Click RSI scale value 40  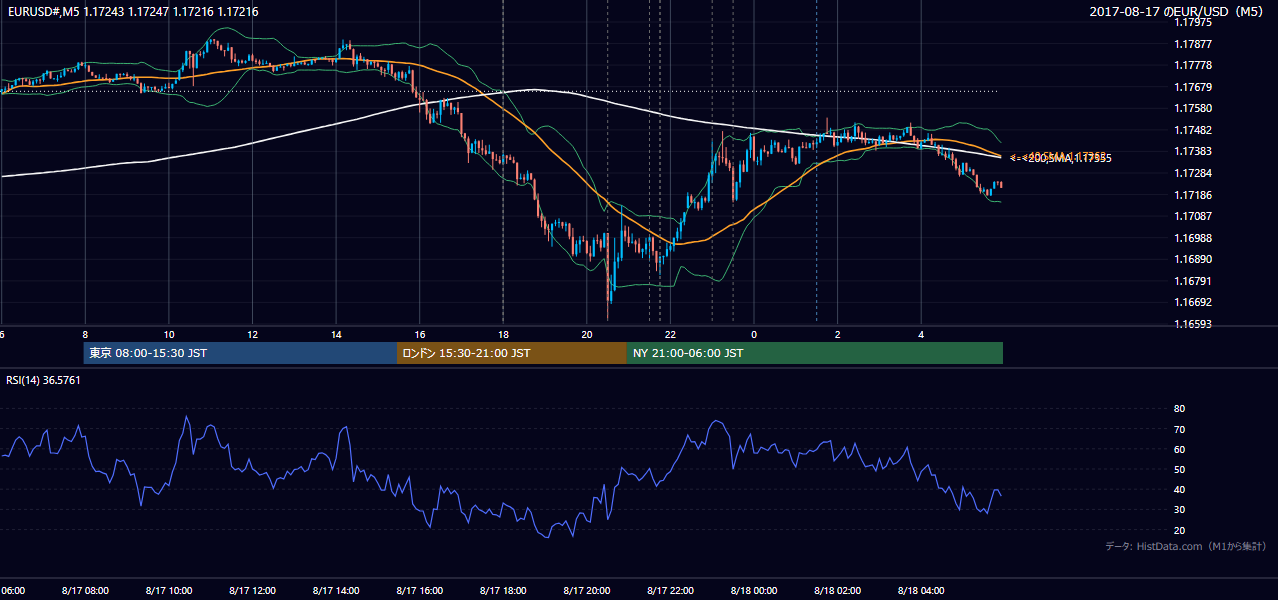pos(1179,489)
